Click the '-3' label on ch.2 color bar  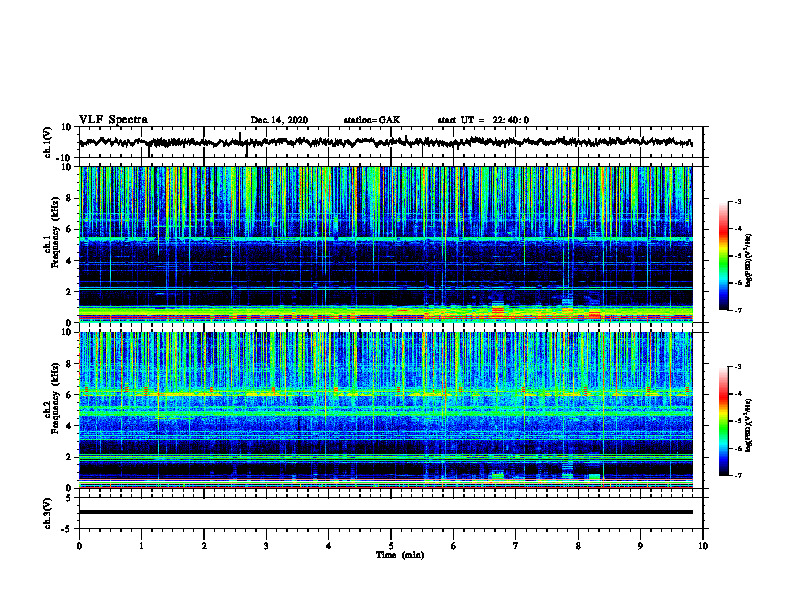[x=737, y=367]
